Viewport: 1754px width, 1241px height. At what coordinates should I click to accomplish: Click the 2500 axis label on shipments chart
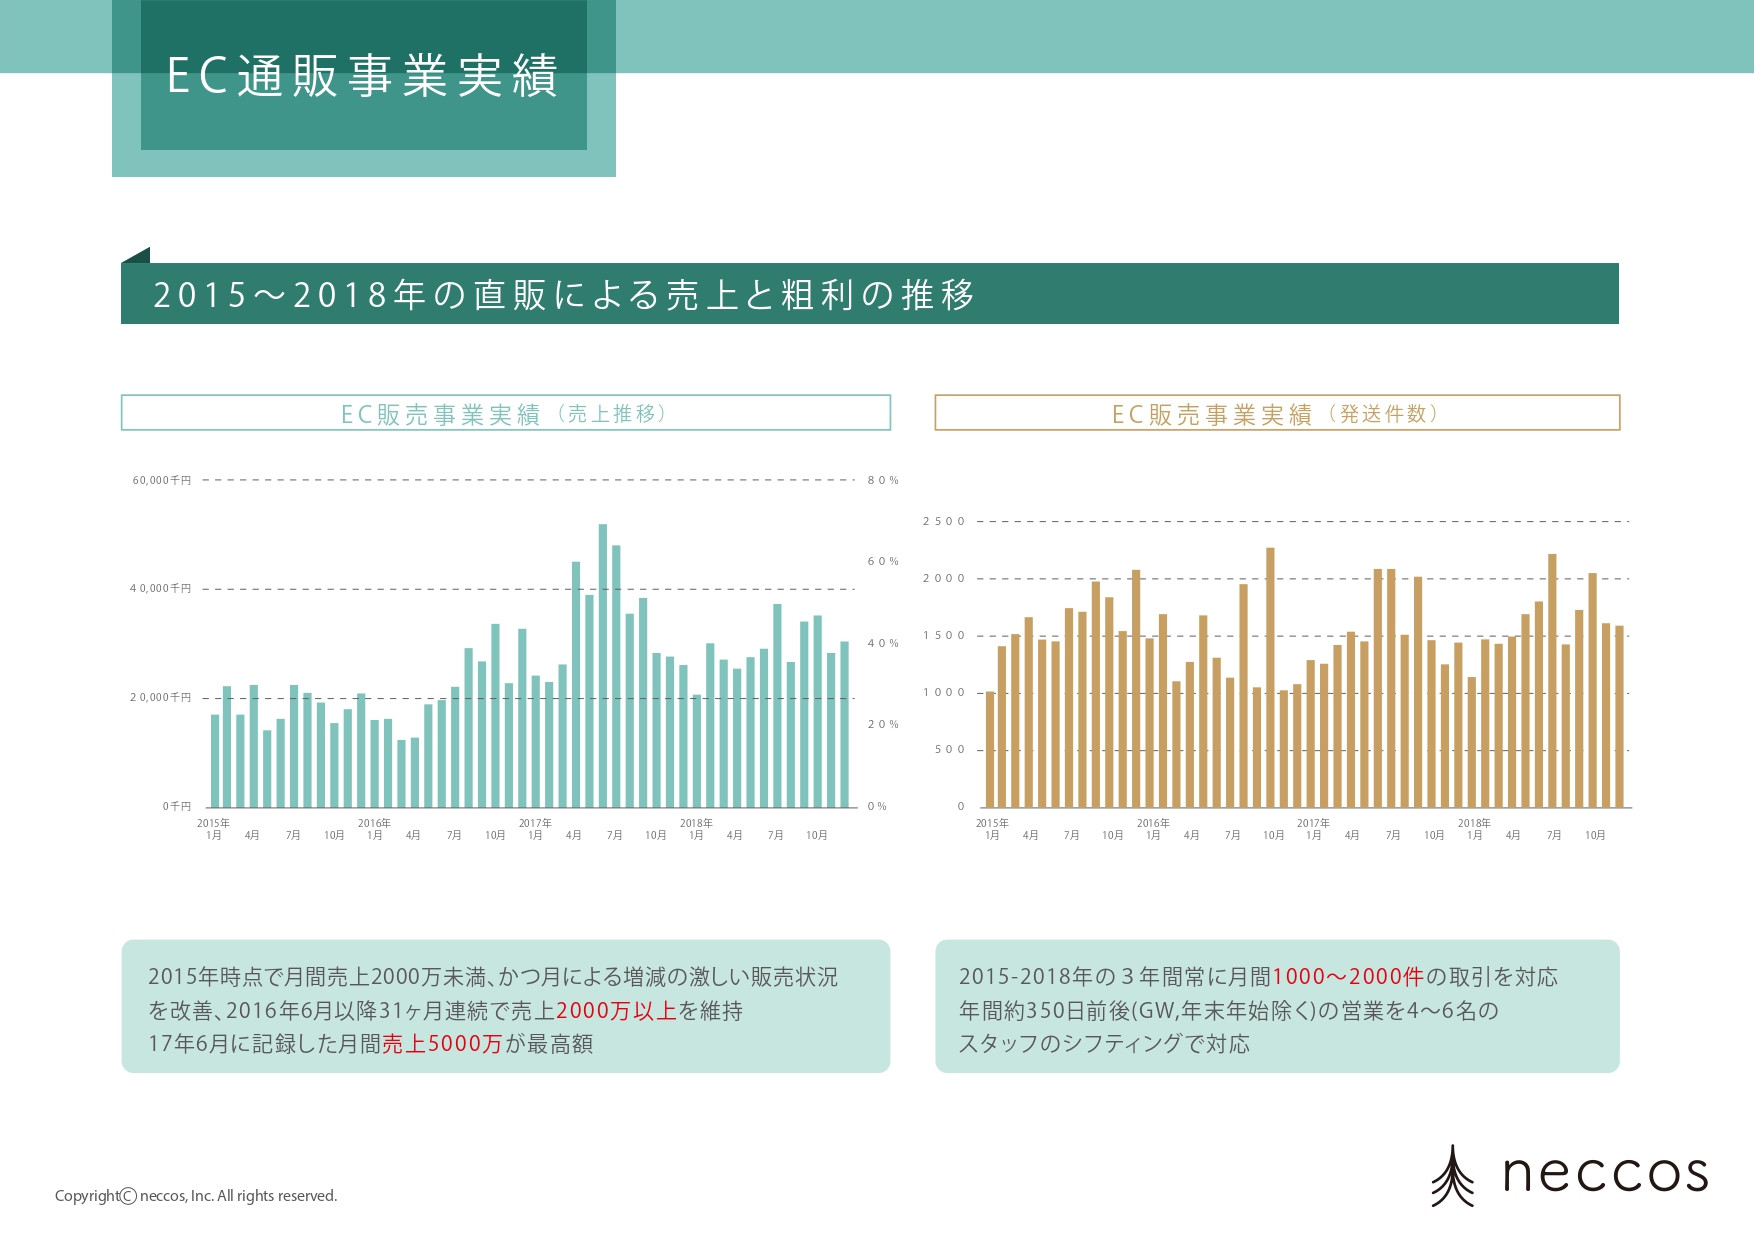tap(944, 521)
